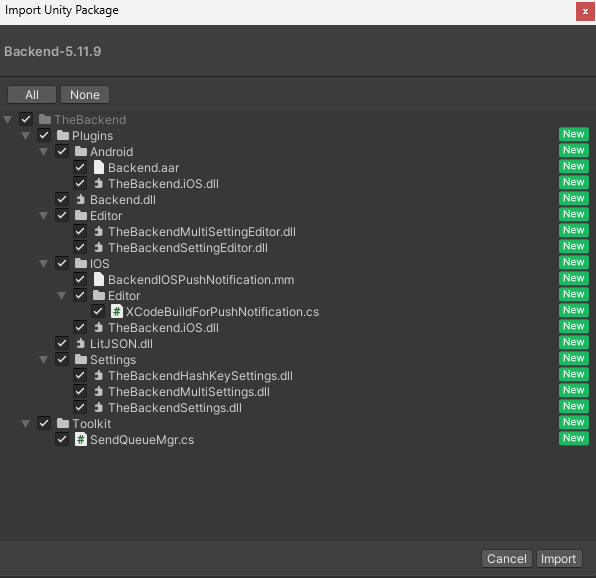Click the None button
Image resolution: width=596 pixels, height=578 pixels.
pyautogui.click(x=85, y=95)
